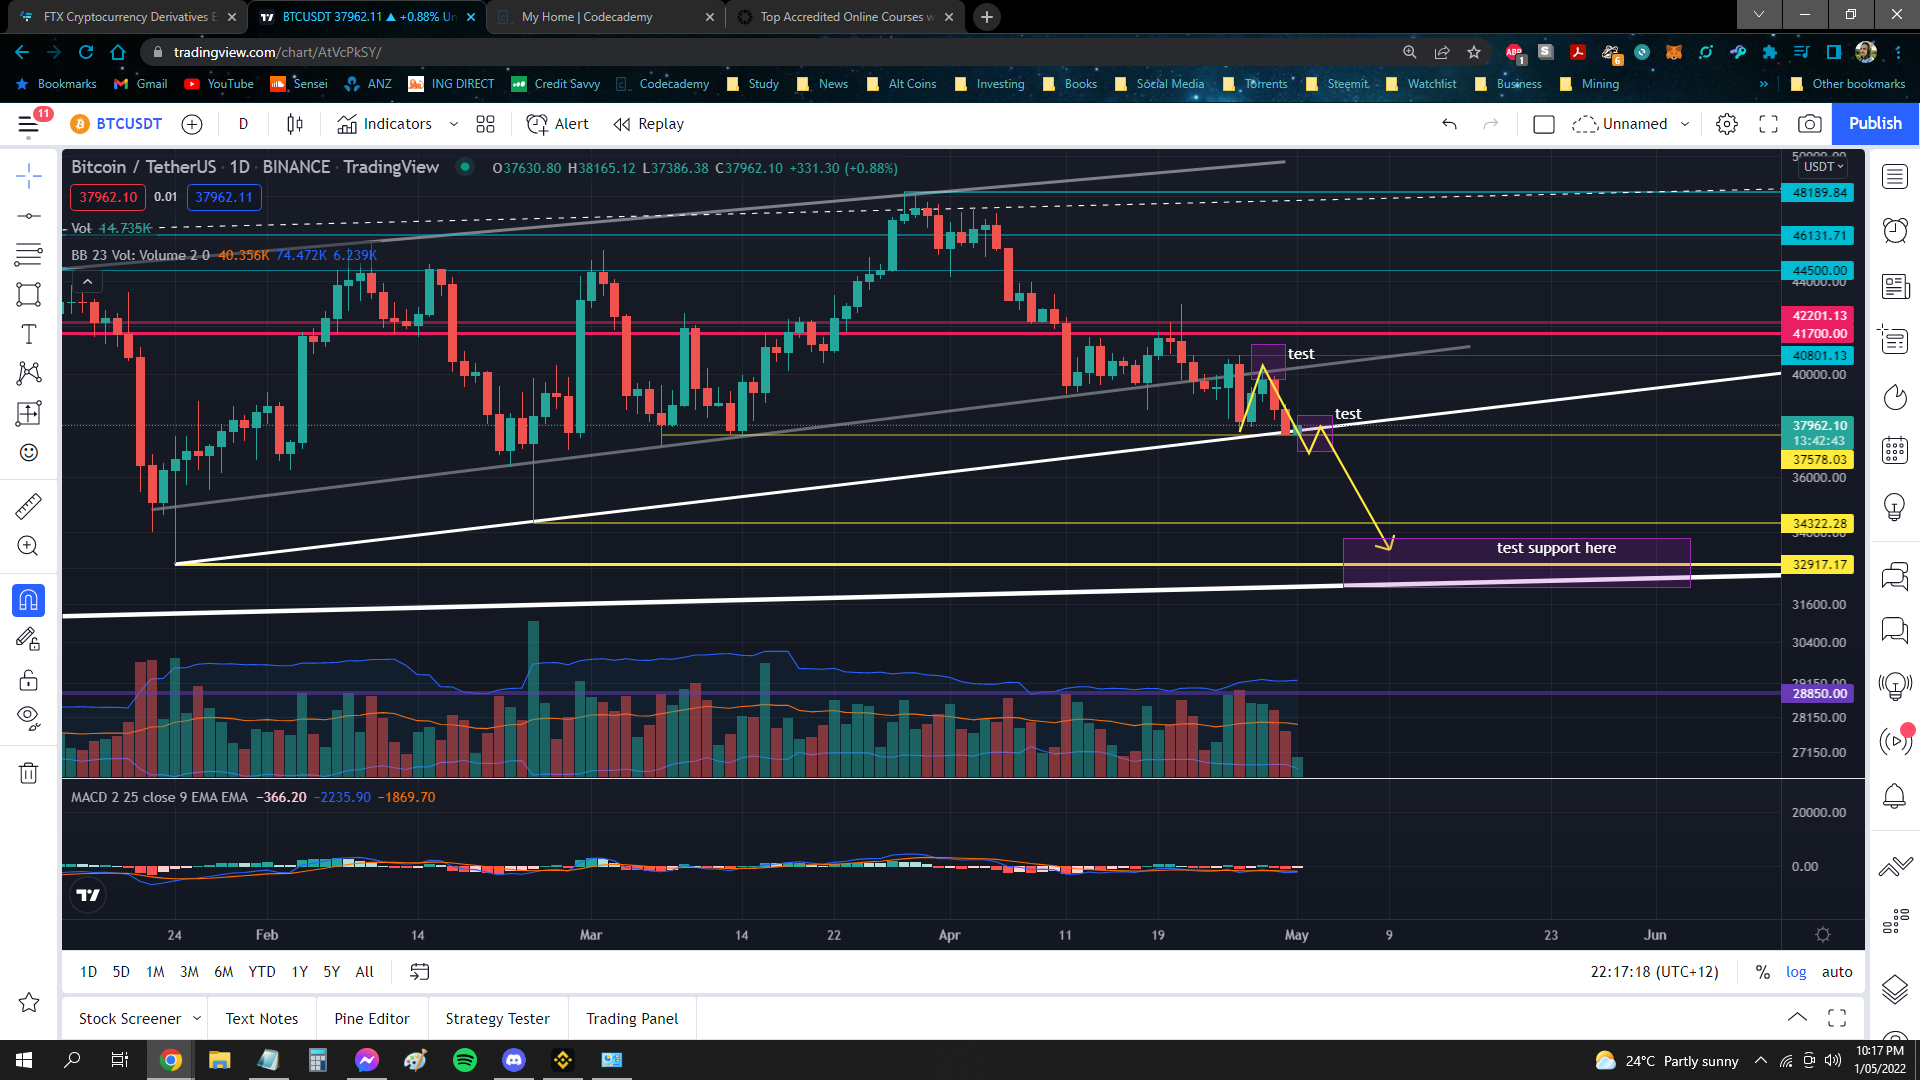Collapse the indicator legend chevron
Image resolution: width=1920 pixels, height=1080 pixels.
click(88, 282)
